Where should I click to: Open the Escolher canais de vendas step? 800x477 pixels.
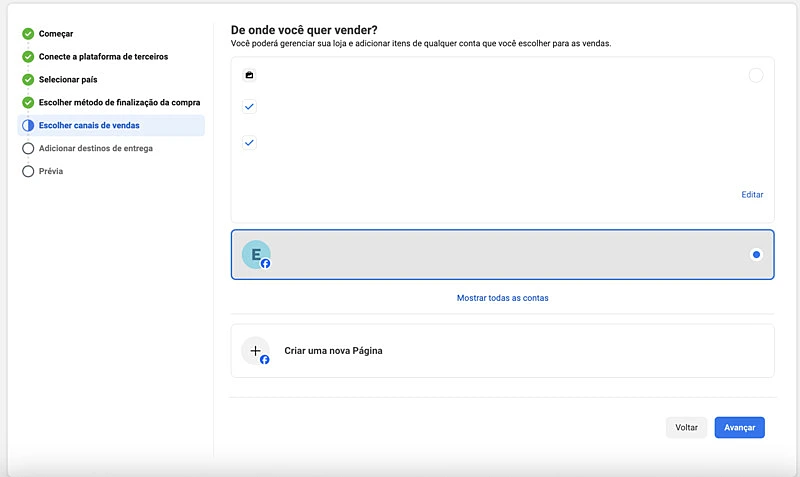click(89, 126)
